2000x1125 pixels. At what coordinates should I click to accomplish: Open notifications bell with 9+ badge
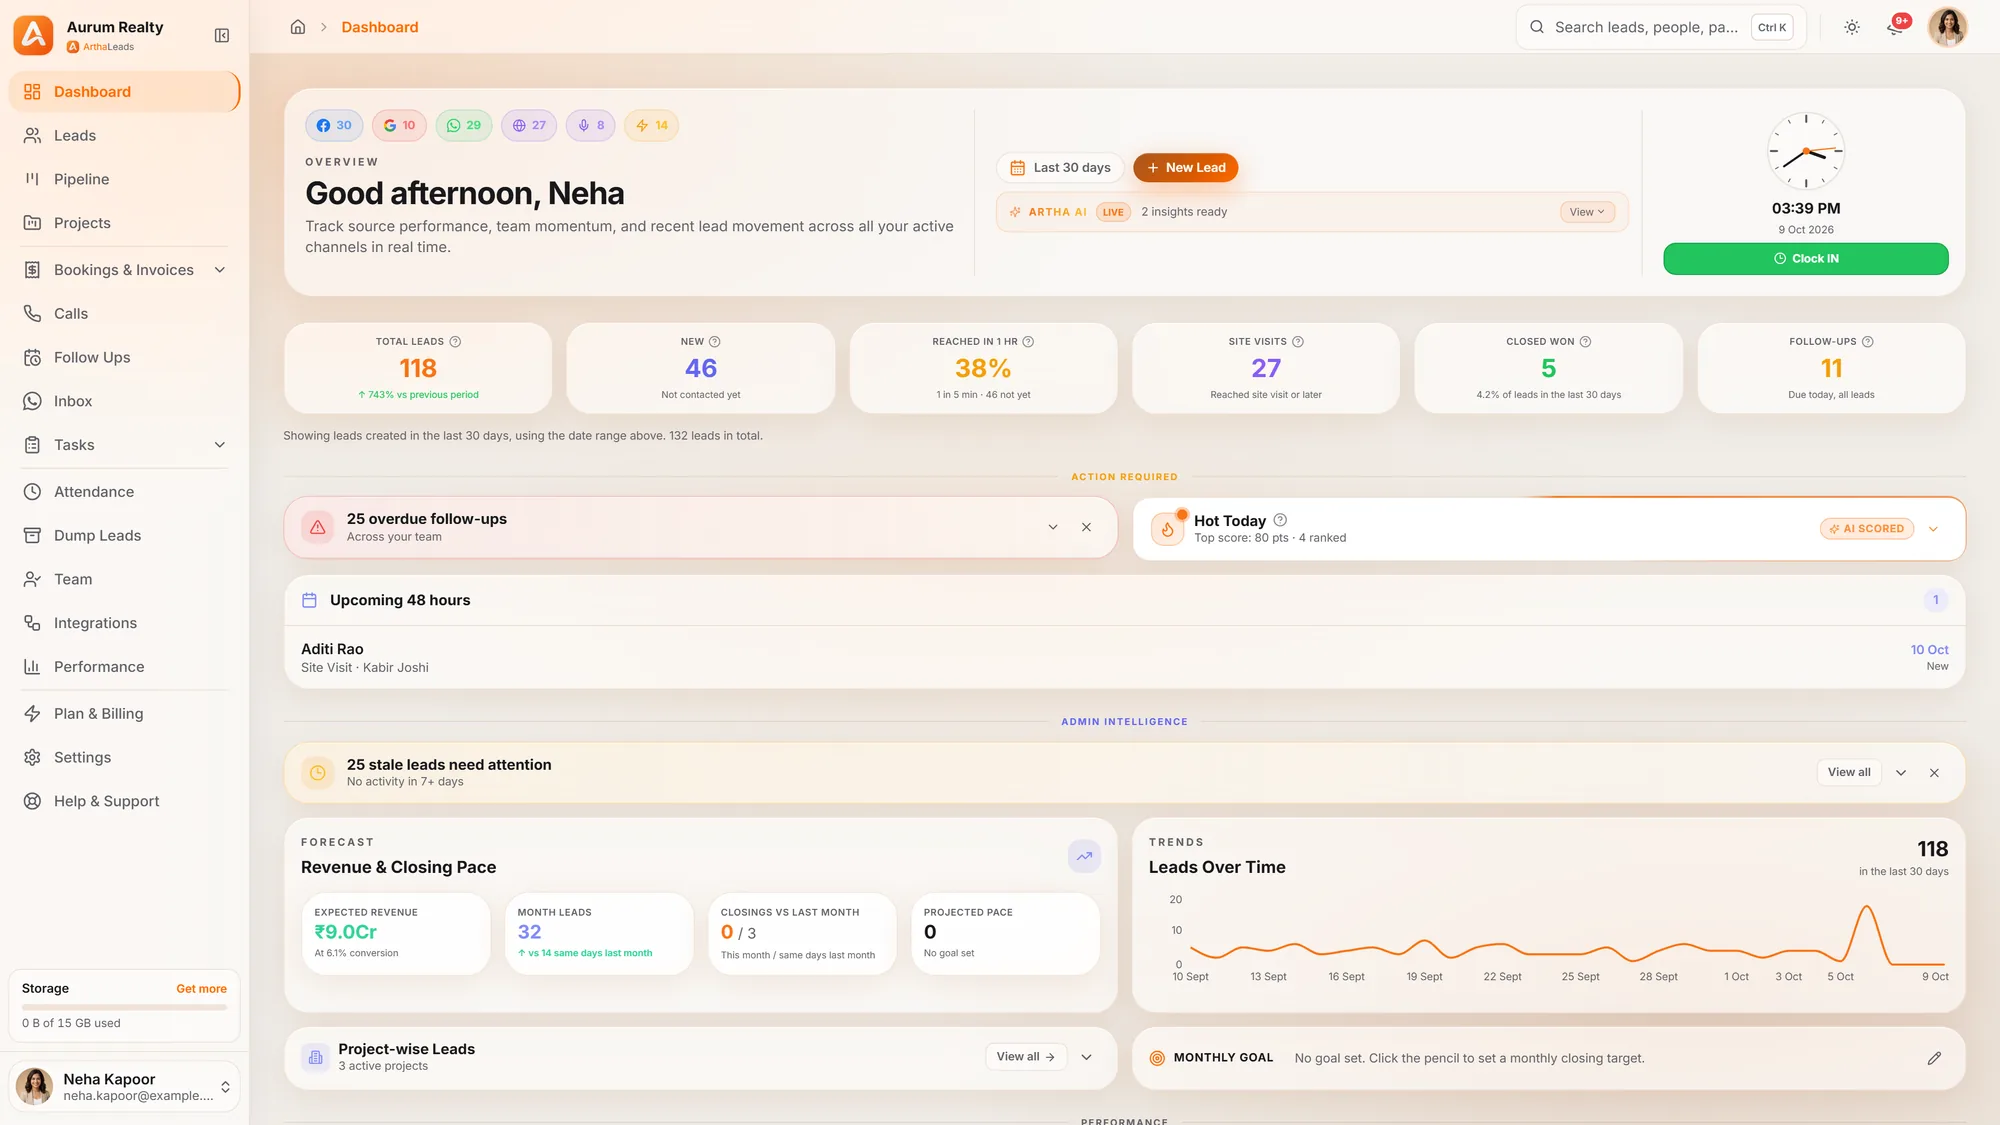click(1896, 27)
